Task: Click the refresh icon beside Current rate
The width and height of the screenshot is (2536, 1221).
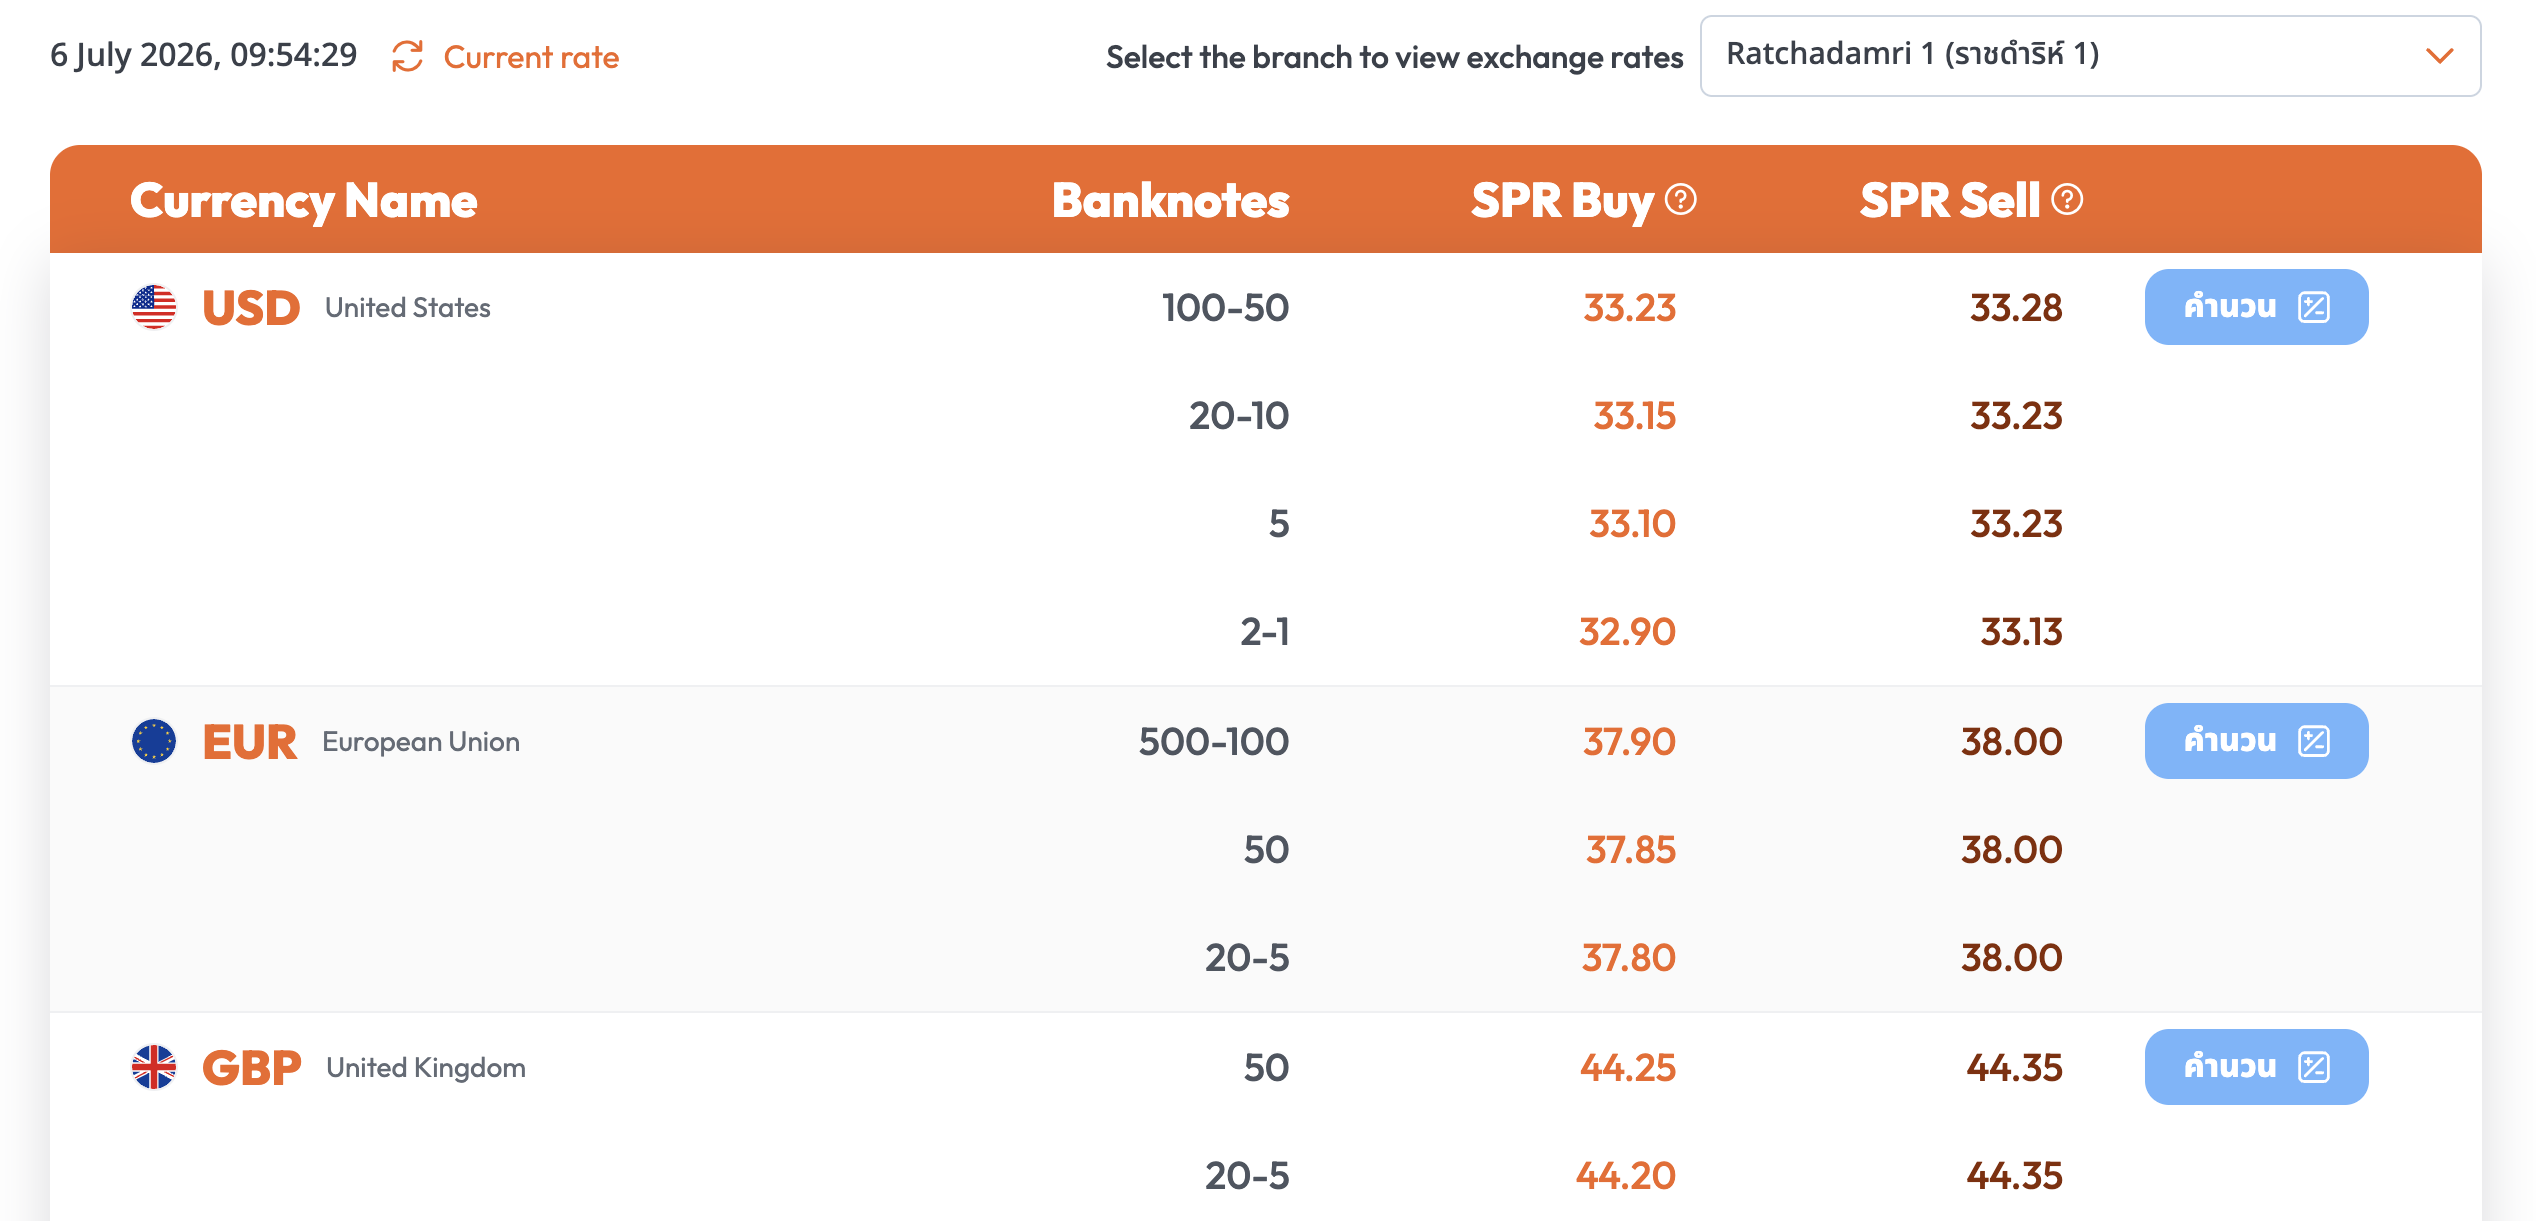Action: 407,56
